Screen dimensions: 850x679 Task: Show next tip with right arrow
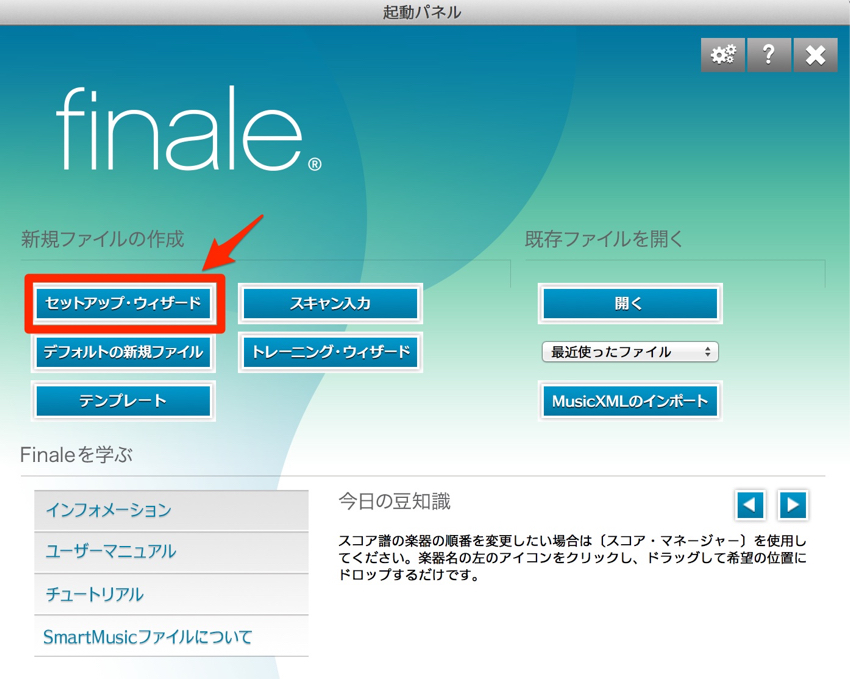pyautogui.click(x=793, y=505)
